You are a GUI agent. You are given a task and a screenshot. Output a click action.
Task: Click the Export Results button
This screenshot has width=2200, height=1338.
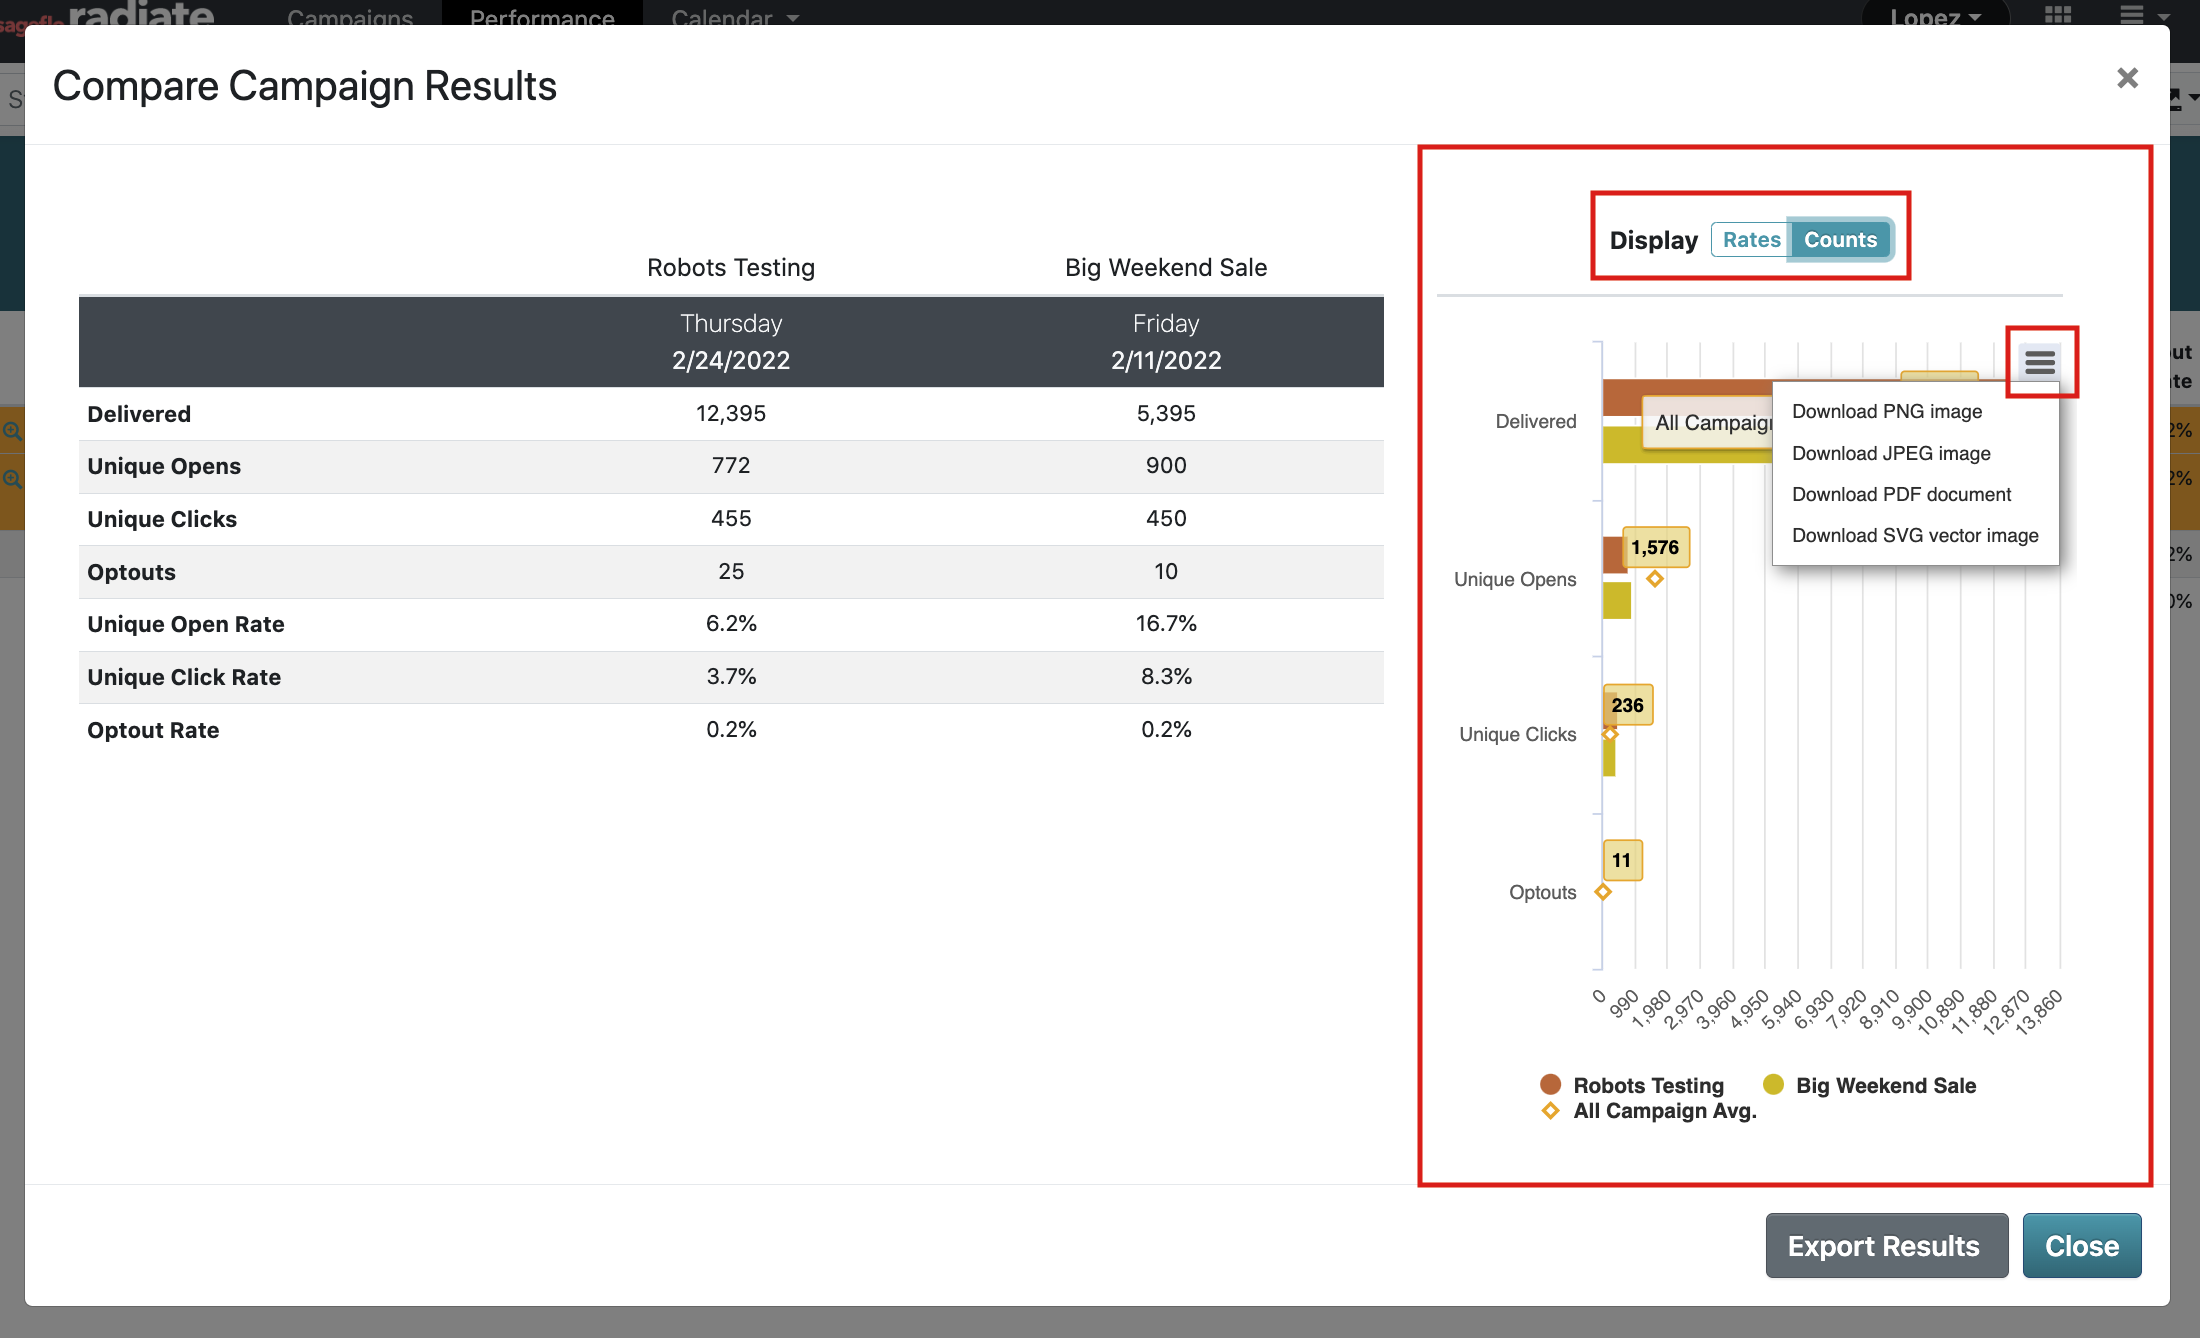pyautogui.click(x=1885, y=1245)
